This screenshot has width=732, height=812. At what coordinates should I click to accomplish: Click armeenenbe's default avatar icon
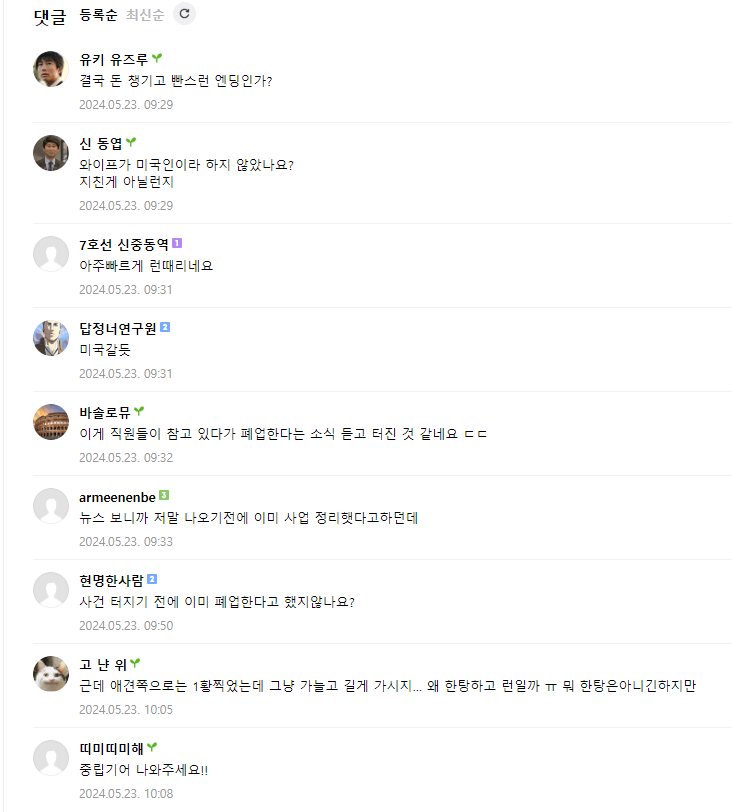[50, 505]
